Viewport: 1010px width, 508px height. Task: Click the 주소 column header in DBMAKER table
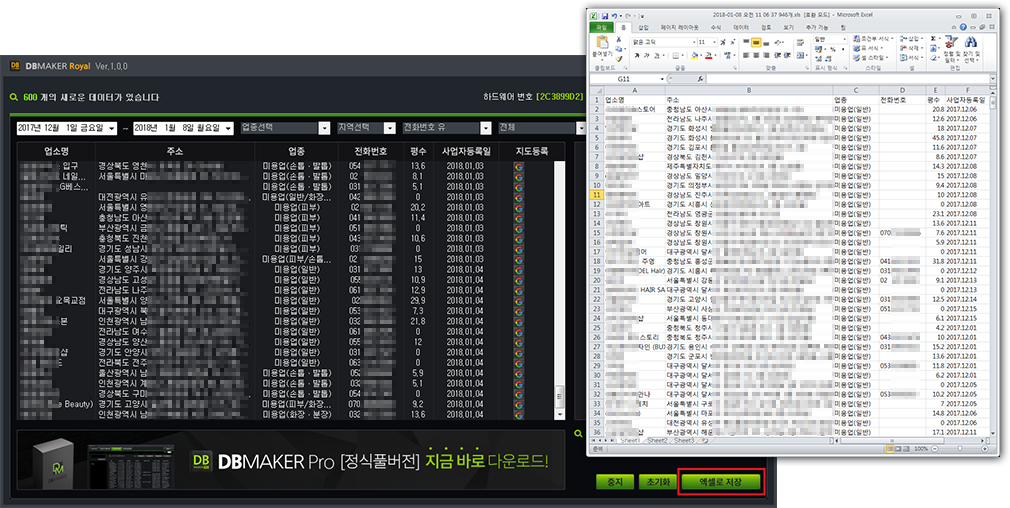(x=175, y=151)
